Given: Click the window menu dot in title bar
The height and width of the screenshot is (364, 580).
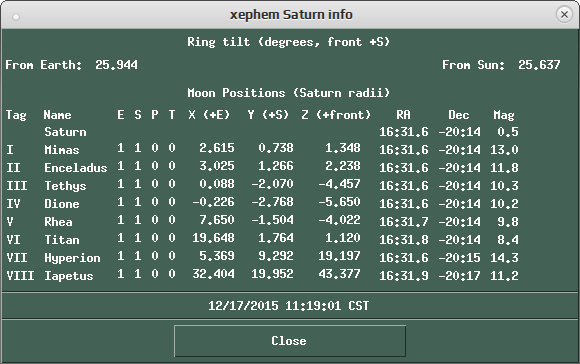Looking at the screenshot, I should click(16, 17).
